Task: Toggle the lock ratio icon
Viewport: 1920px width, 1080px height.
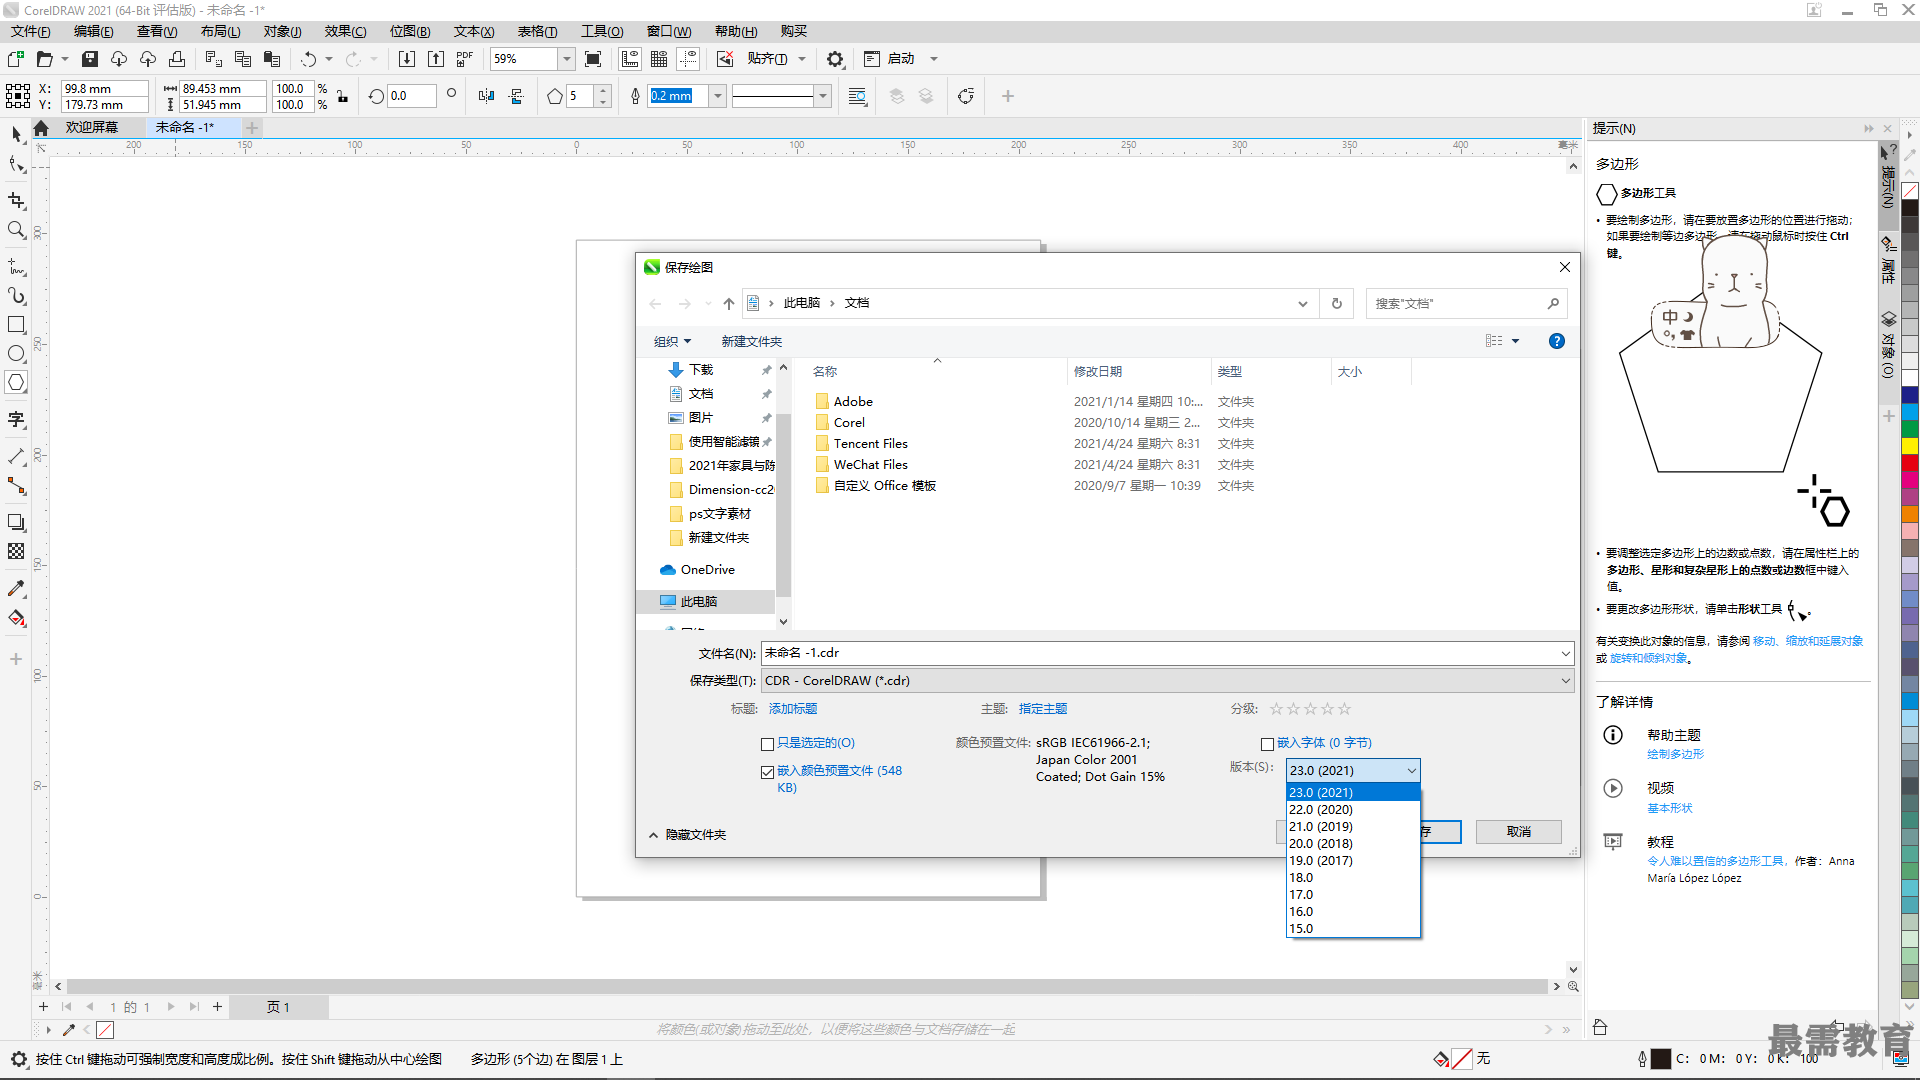Action: coord(343,97)
